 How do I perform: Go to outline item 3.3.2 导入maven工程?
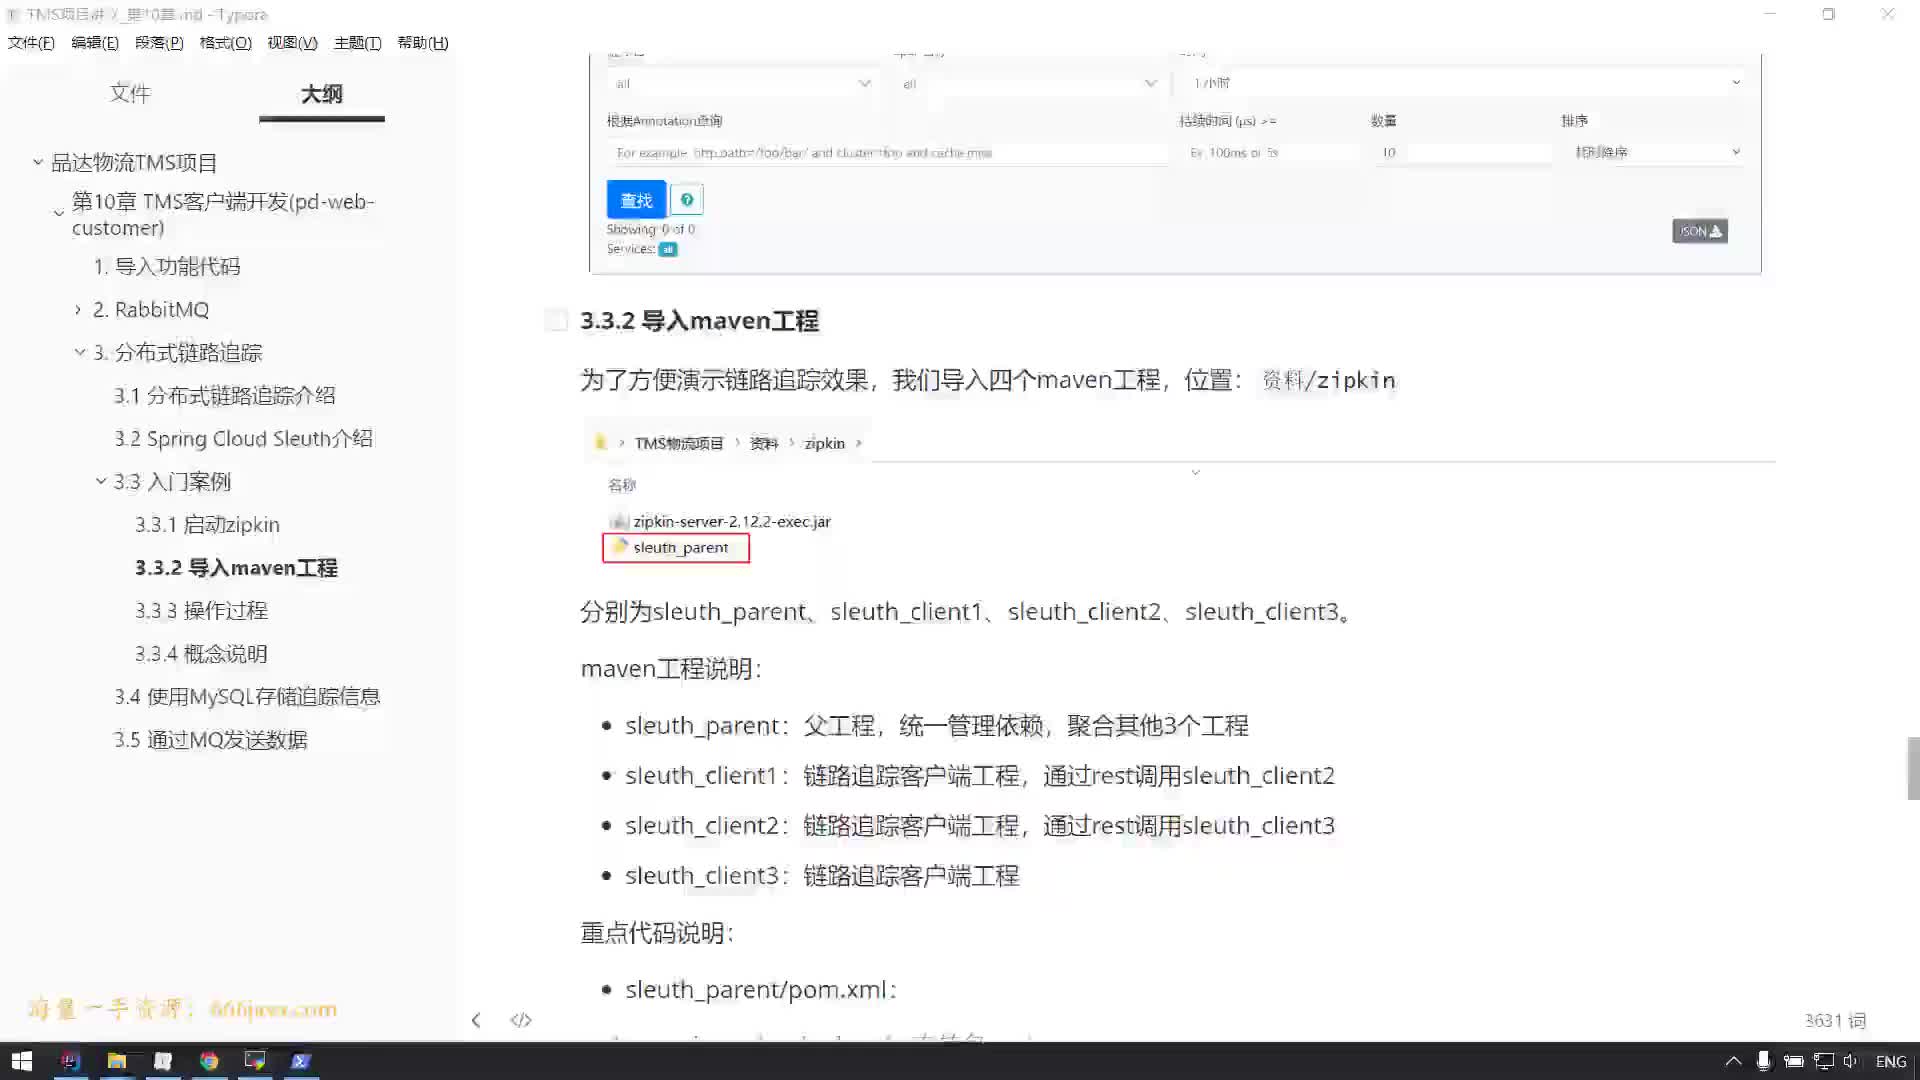pyautogui.click(x=237, y=568)
